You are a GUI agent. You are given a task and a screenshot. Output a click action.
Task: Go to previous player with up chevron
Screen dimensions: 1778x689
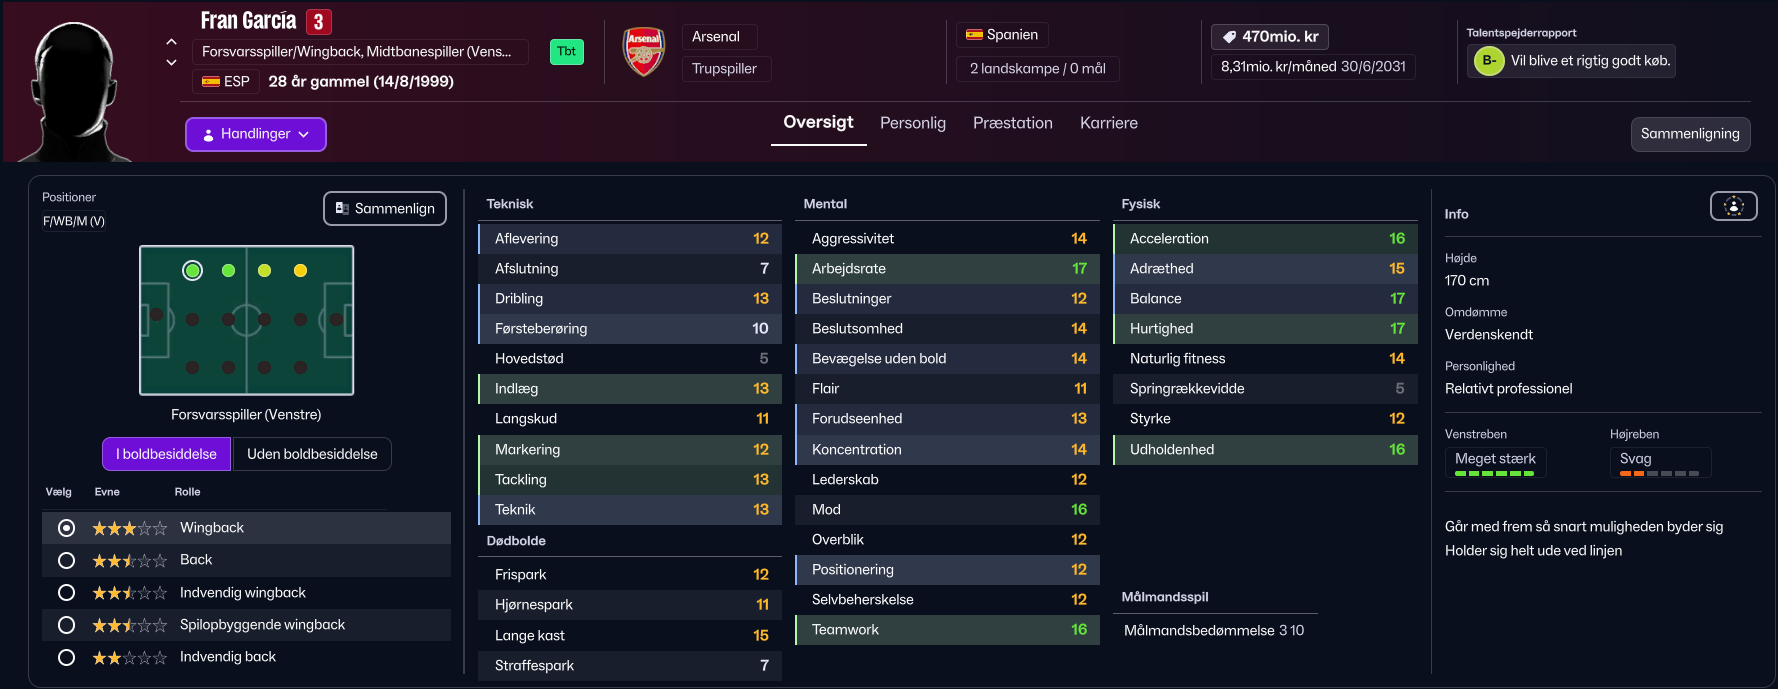click(171, 42)
